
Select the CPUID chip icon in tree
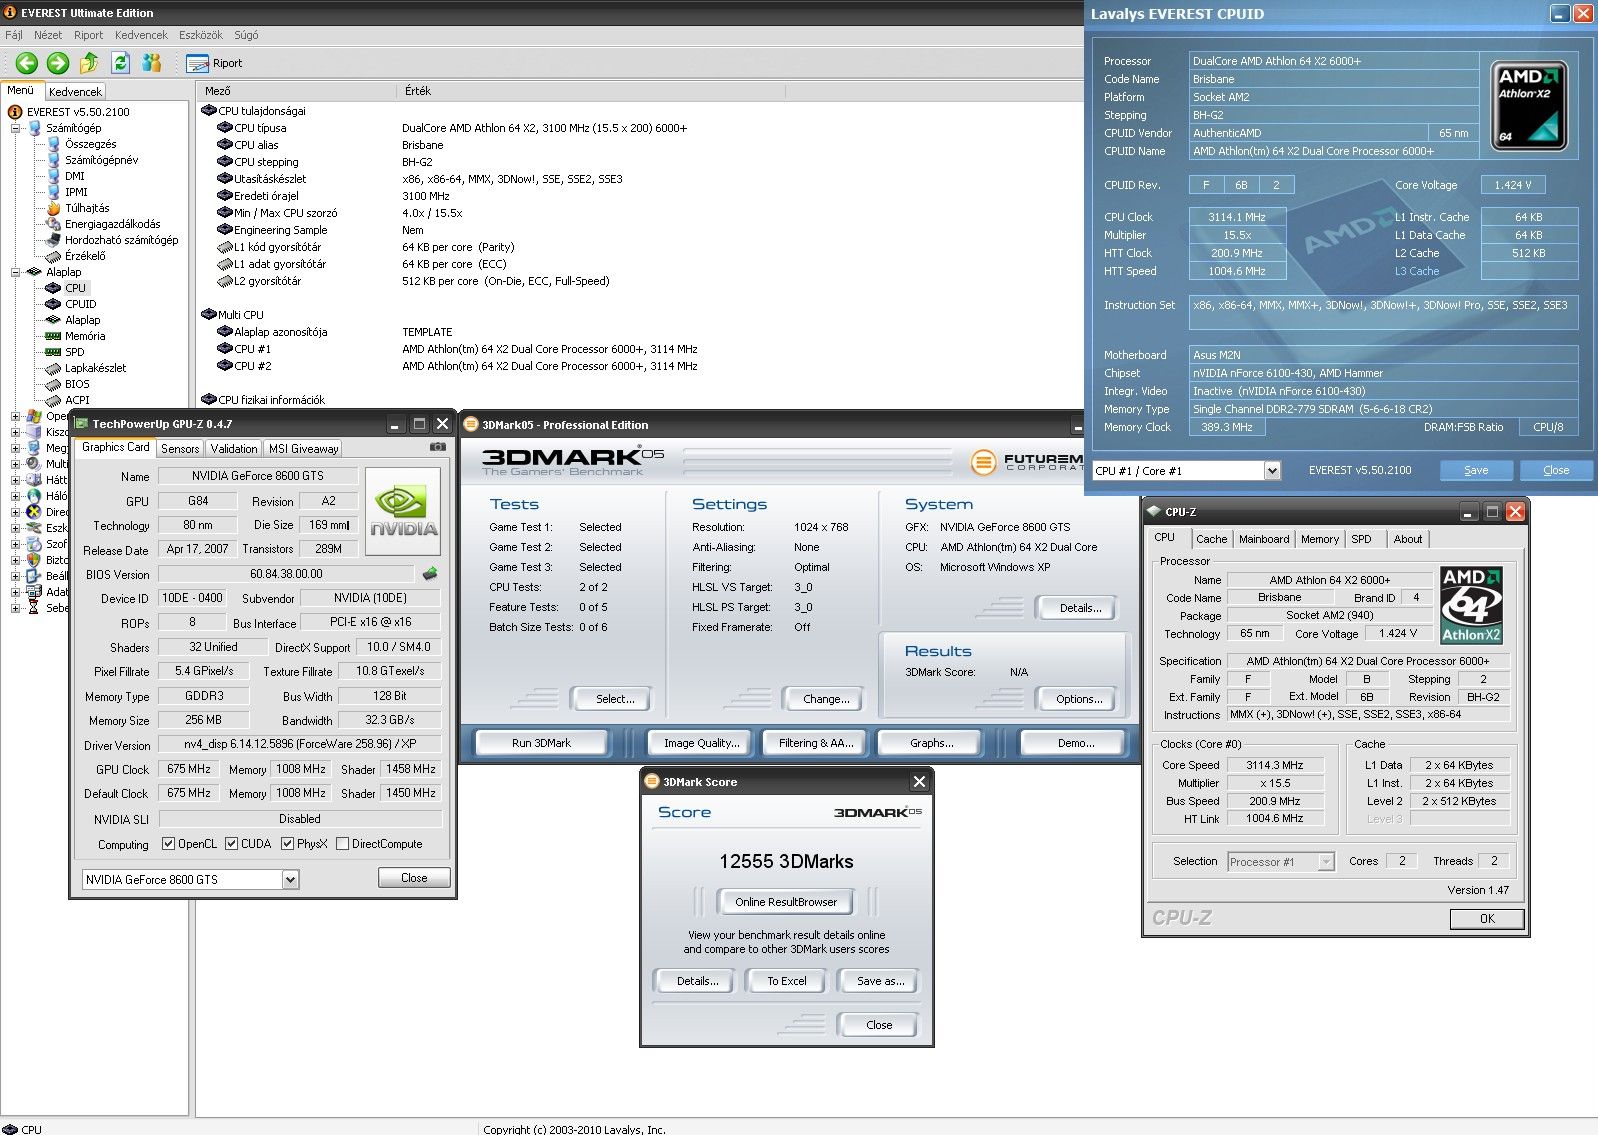(x=54, y=304)
